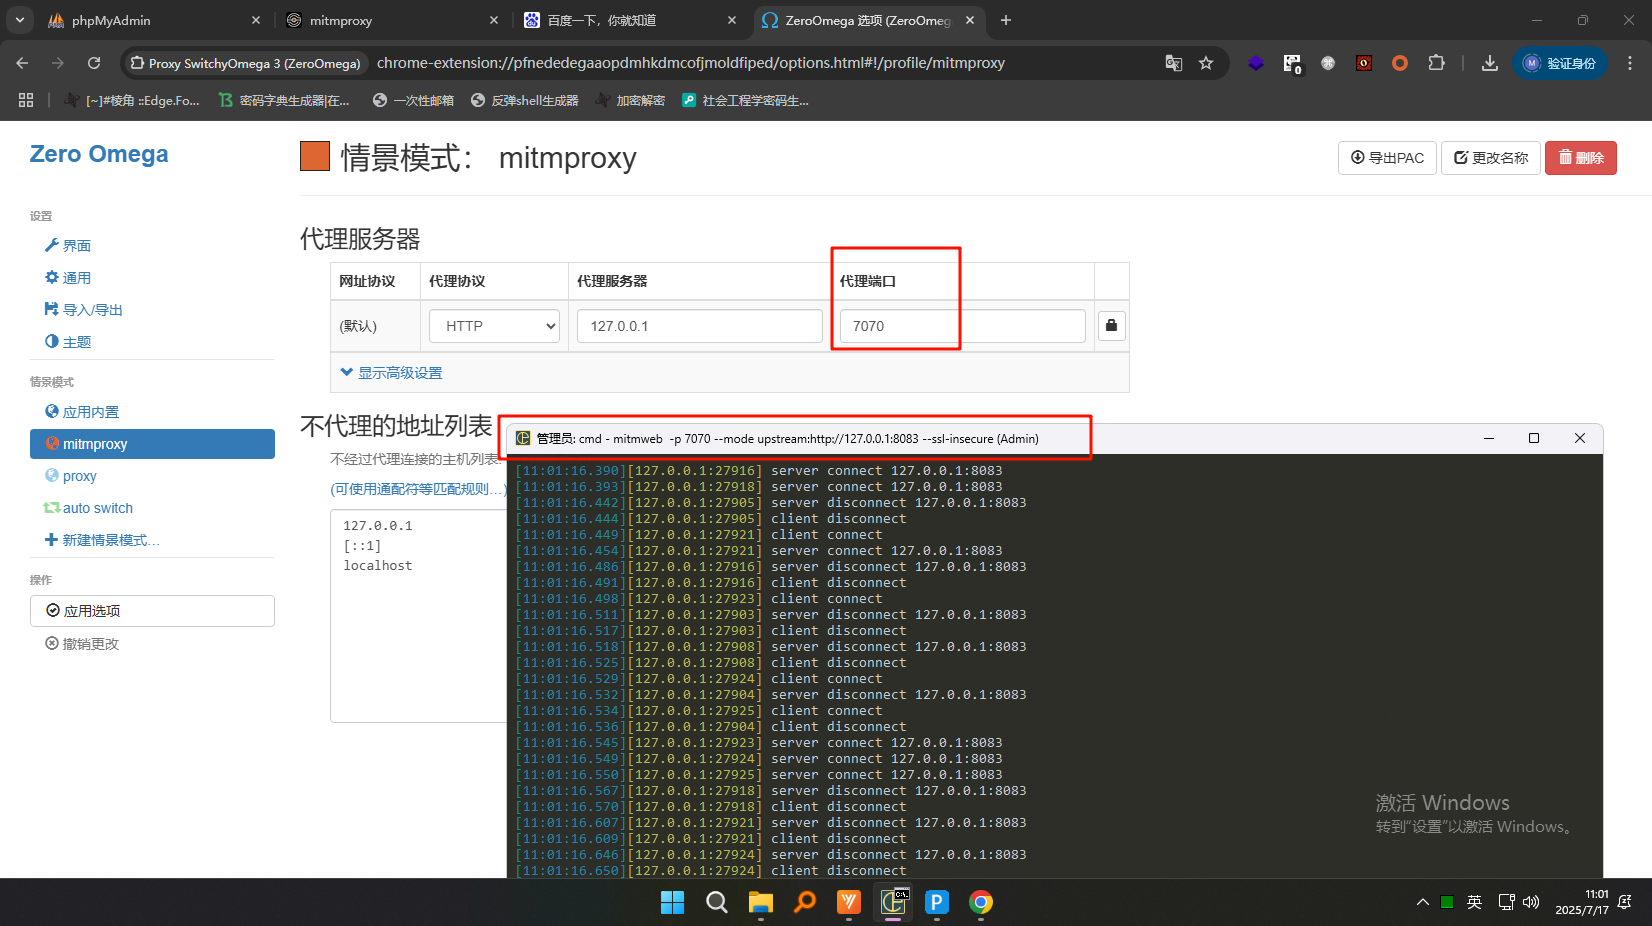
Task: Focus the proxy server 127.0.0.1 field
Action: 699,326
